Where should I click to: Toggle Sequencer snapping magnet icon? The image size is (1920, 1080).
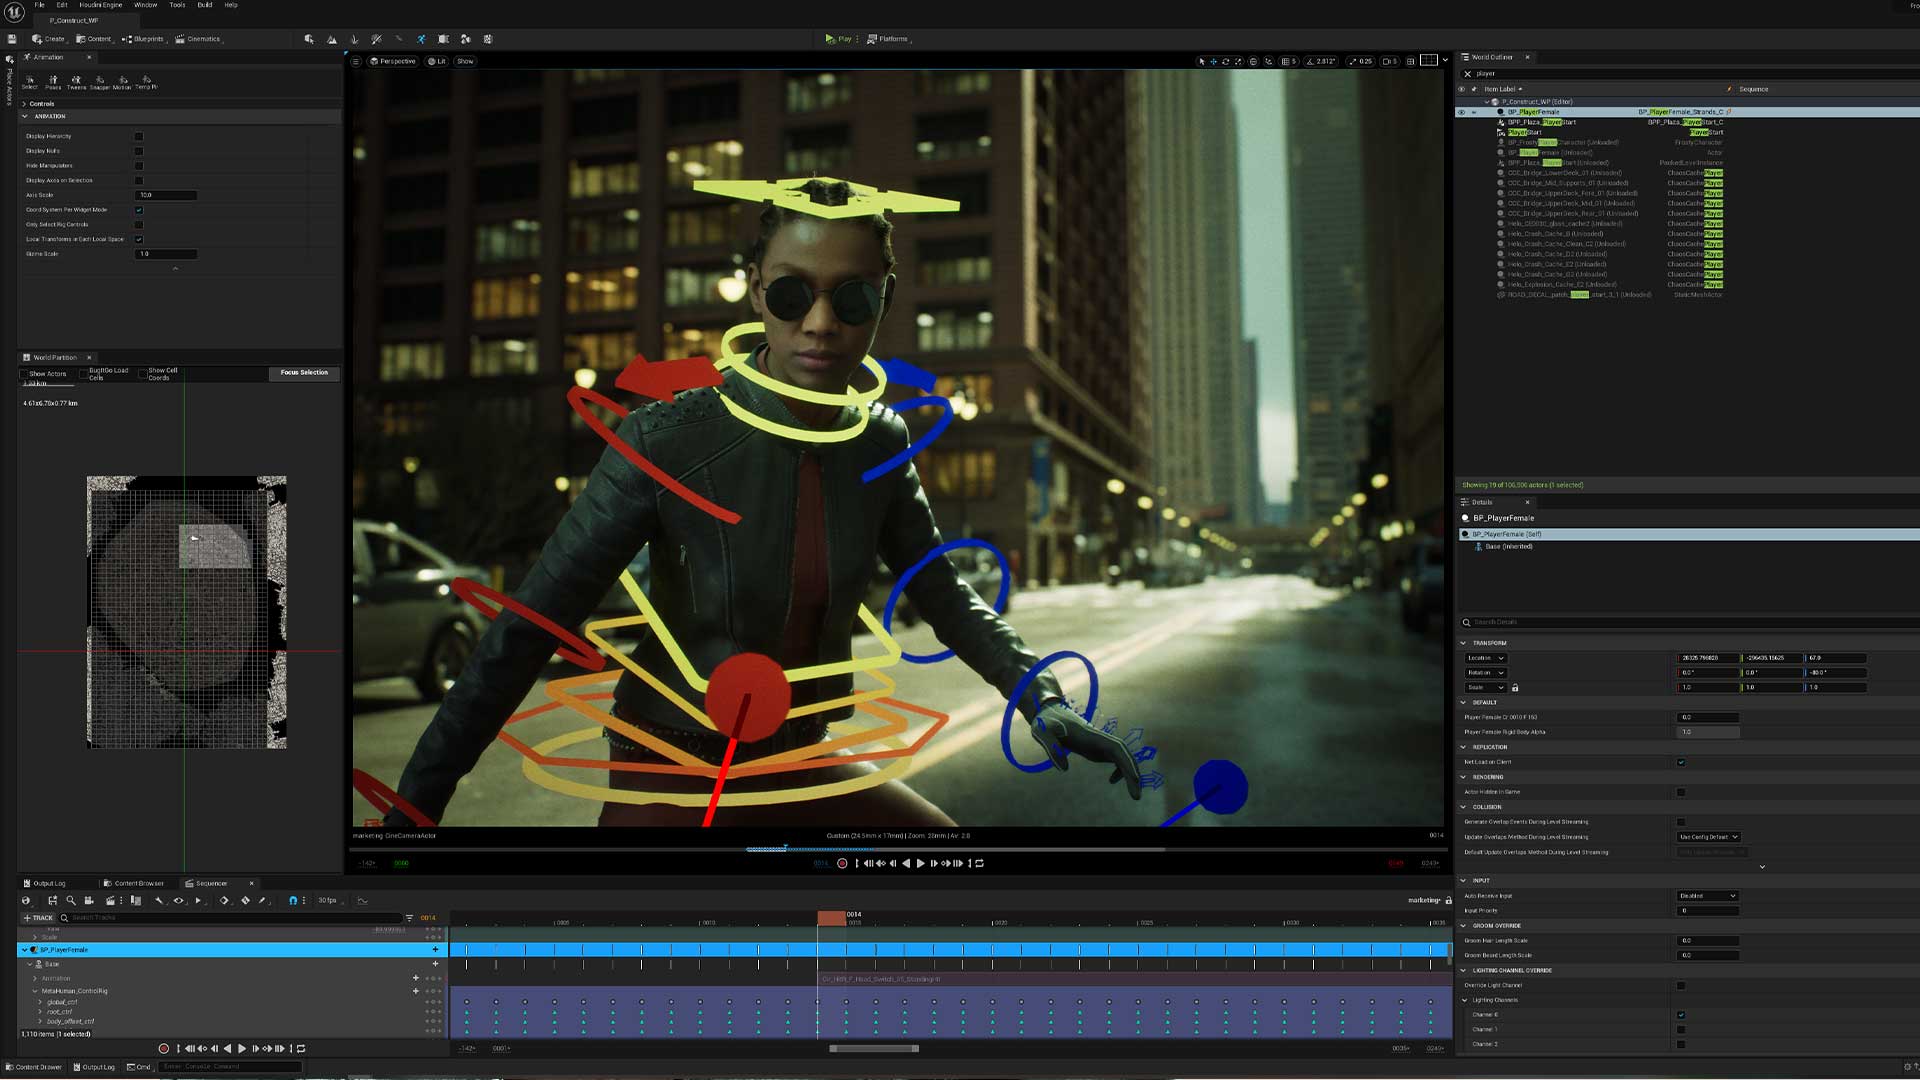click(x=293, y=901)
